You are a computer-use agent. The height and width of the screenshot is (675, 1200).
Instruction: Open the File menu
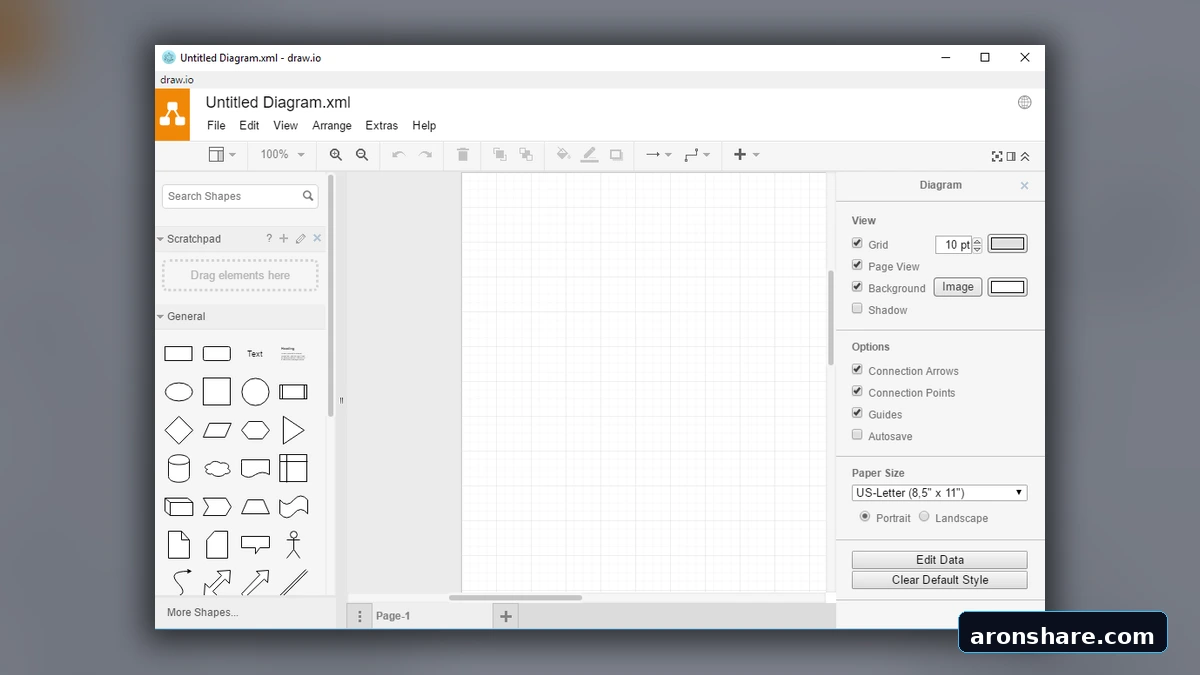(x=216, y=126)
